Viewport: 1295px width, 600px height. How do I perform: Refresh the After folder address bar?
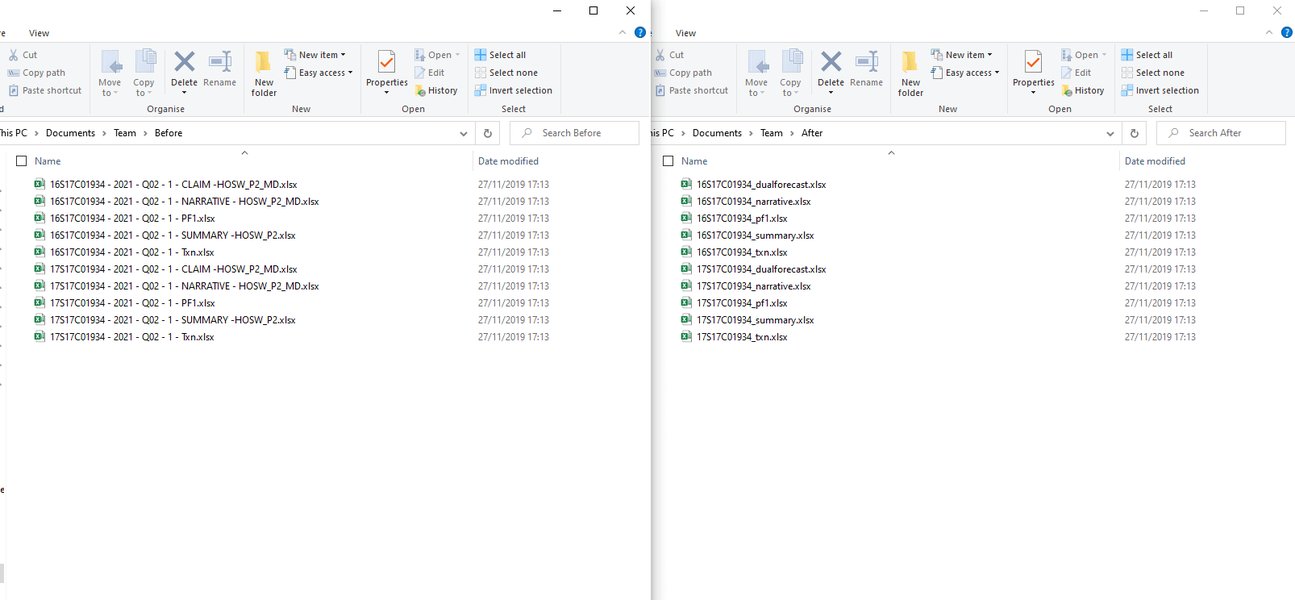pos(1135,133)
